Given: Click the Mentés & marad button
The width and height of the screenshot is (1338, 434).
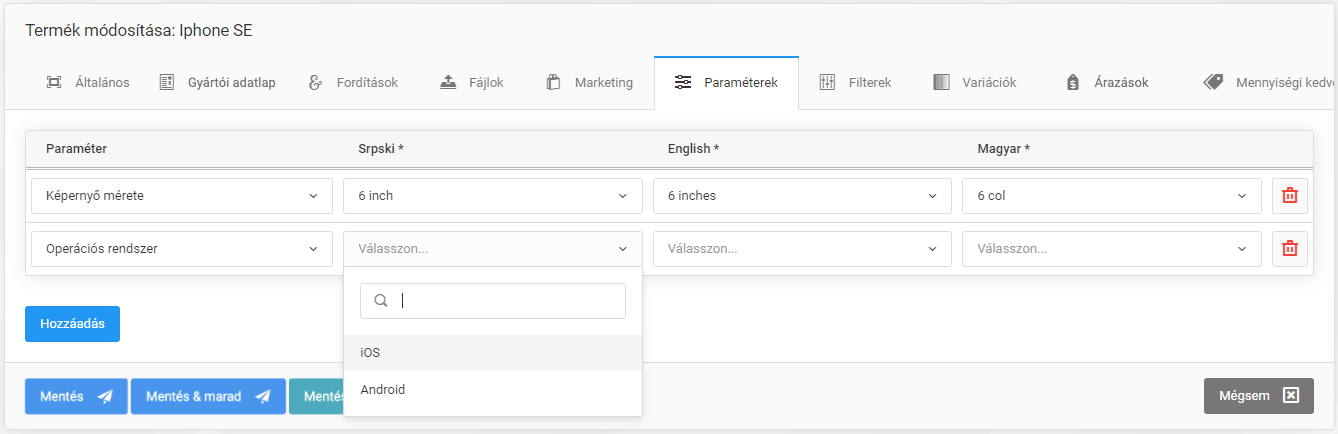Looking at the screenshot, I should coord(207,397).
